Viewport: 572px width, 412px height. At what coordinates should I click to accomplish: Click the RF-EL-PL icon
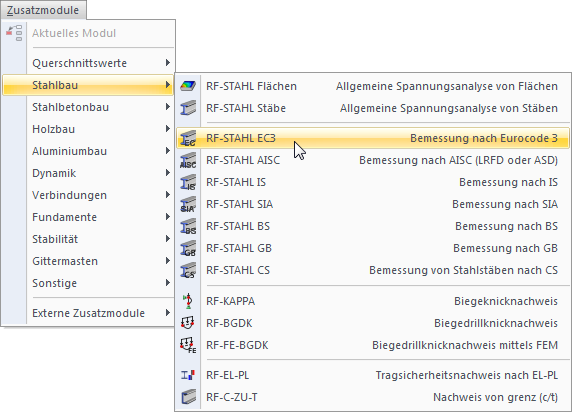click(188, 375)
